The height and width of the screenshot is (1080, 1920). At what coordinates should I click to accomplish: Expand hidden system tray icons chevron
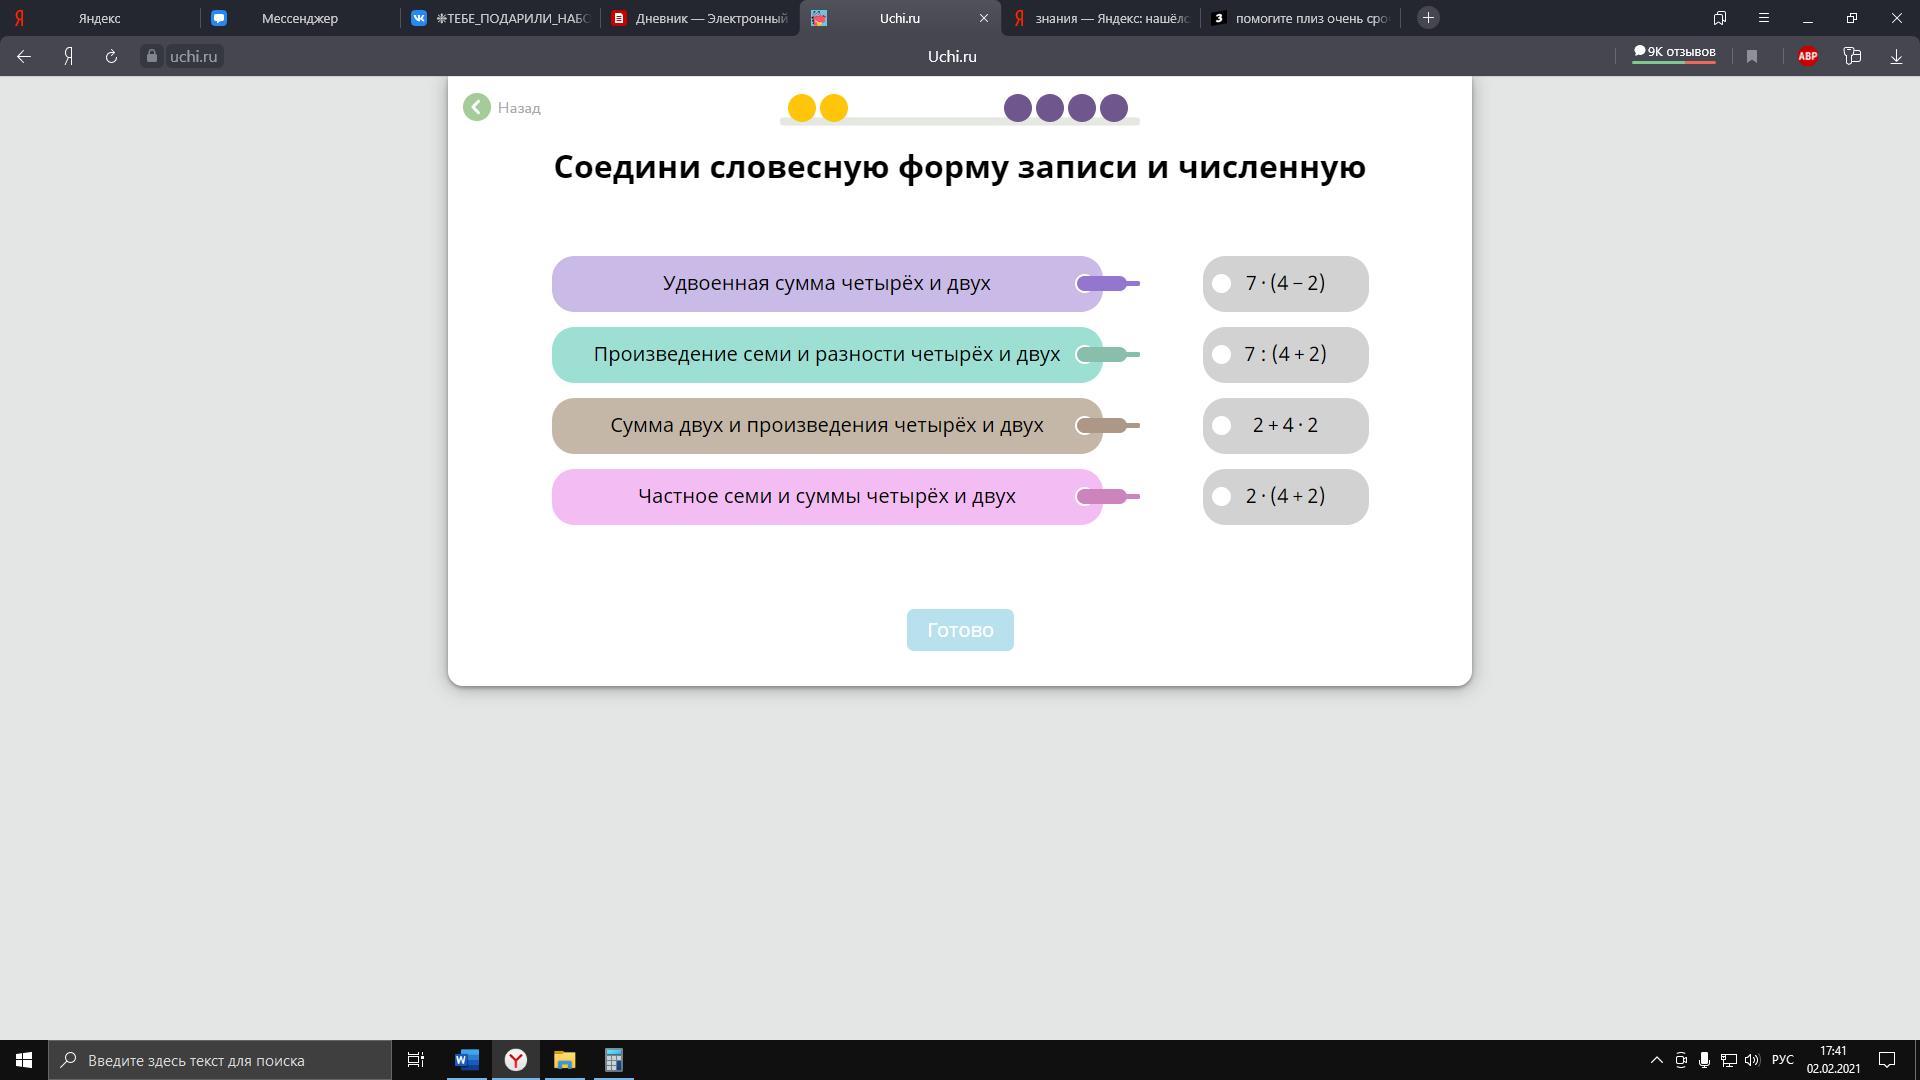point(1656,1060)
